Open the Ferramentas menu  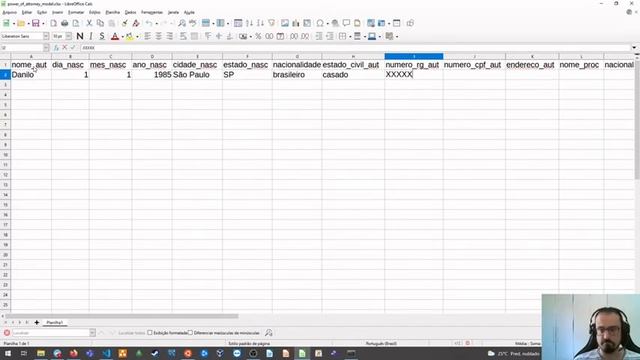[152, 12]
